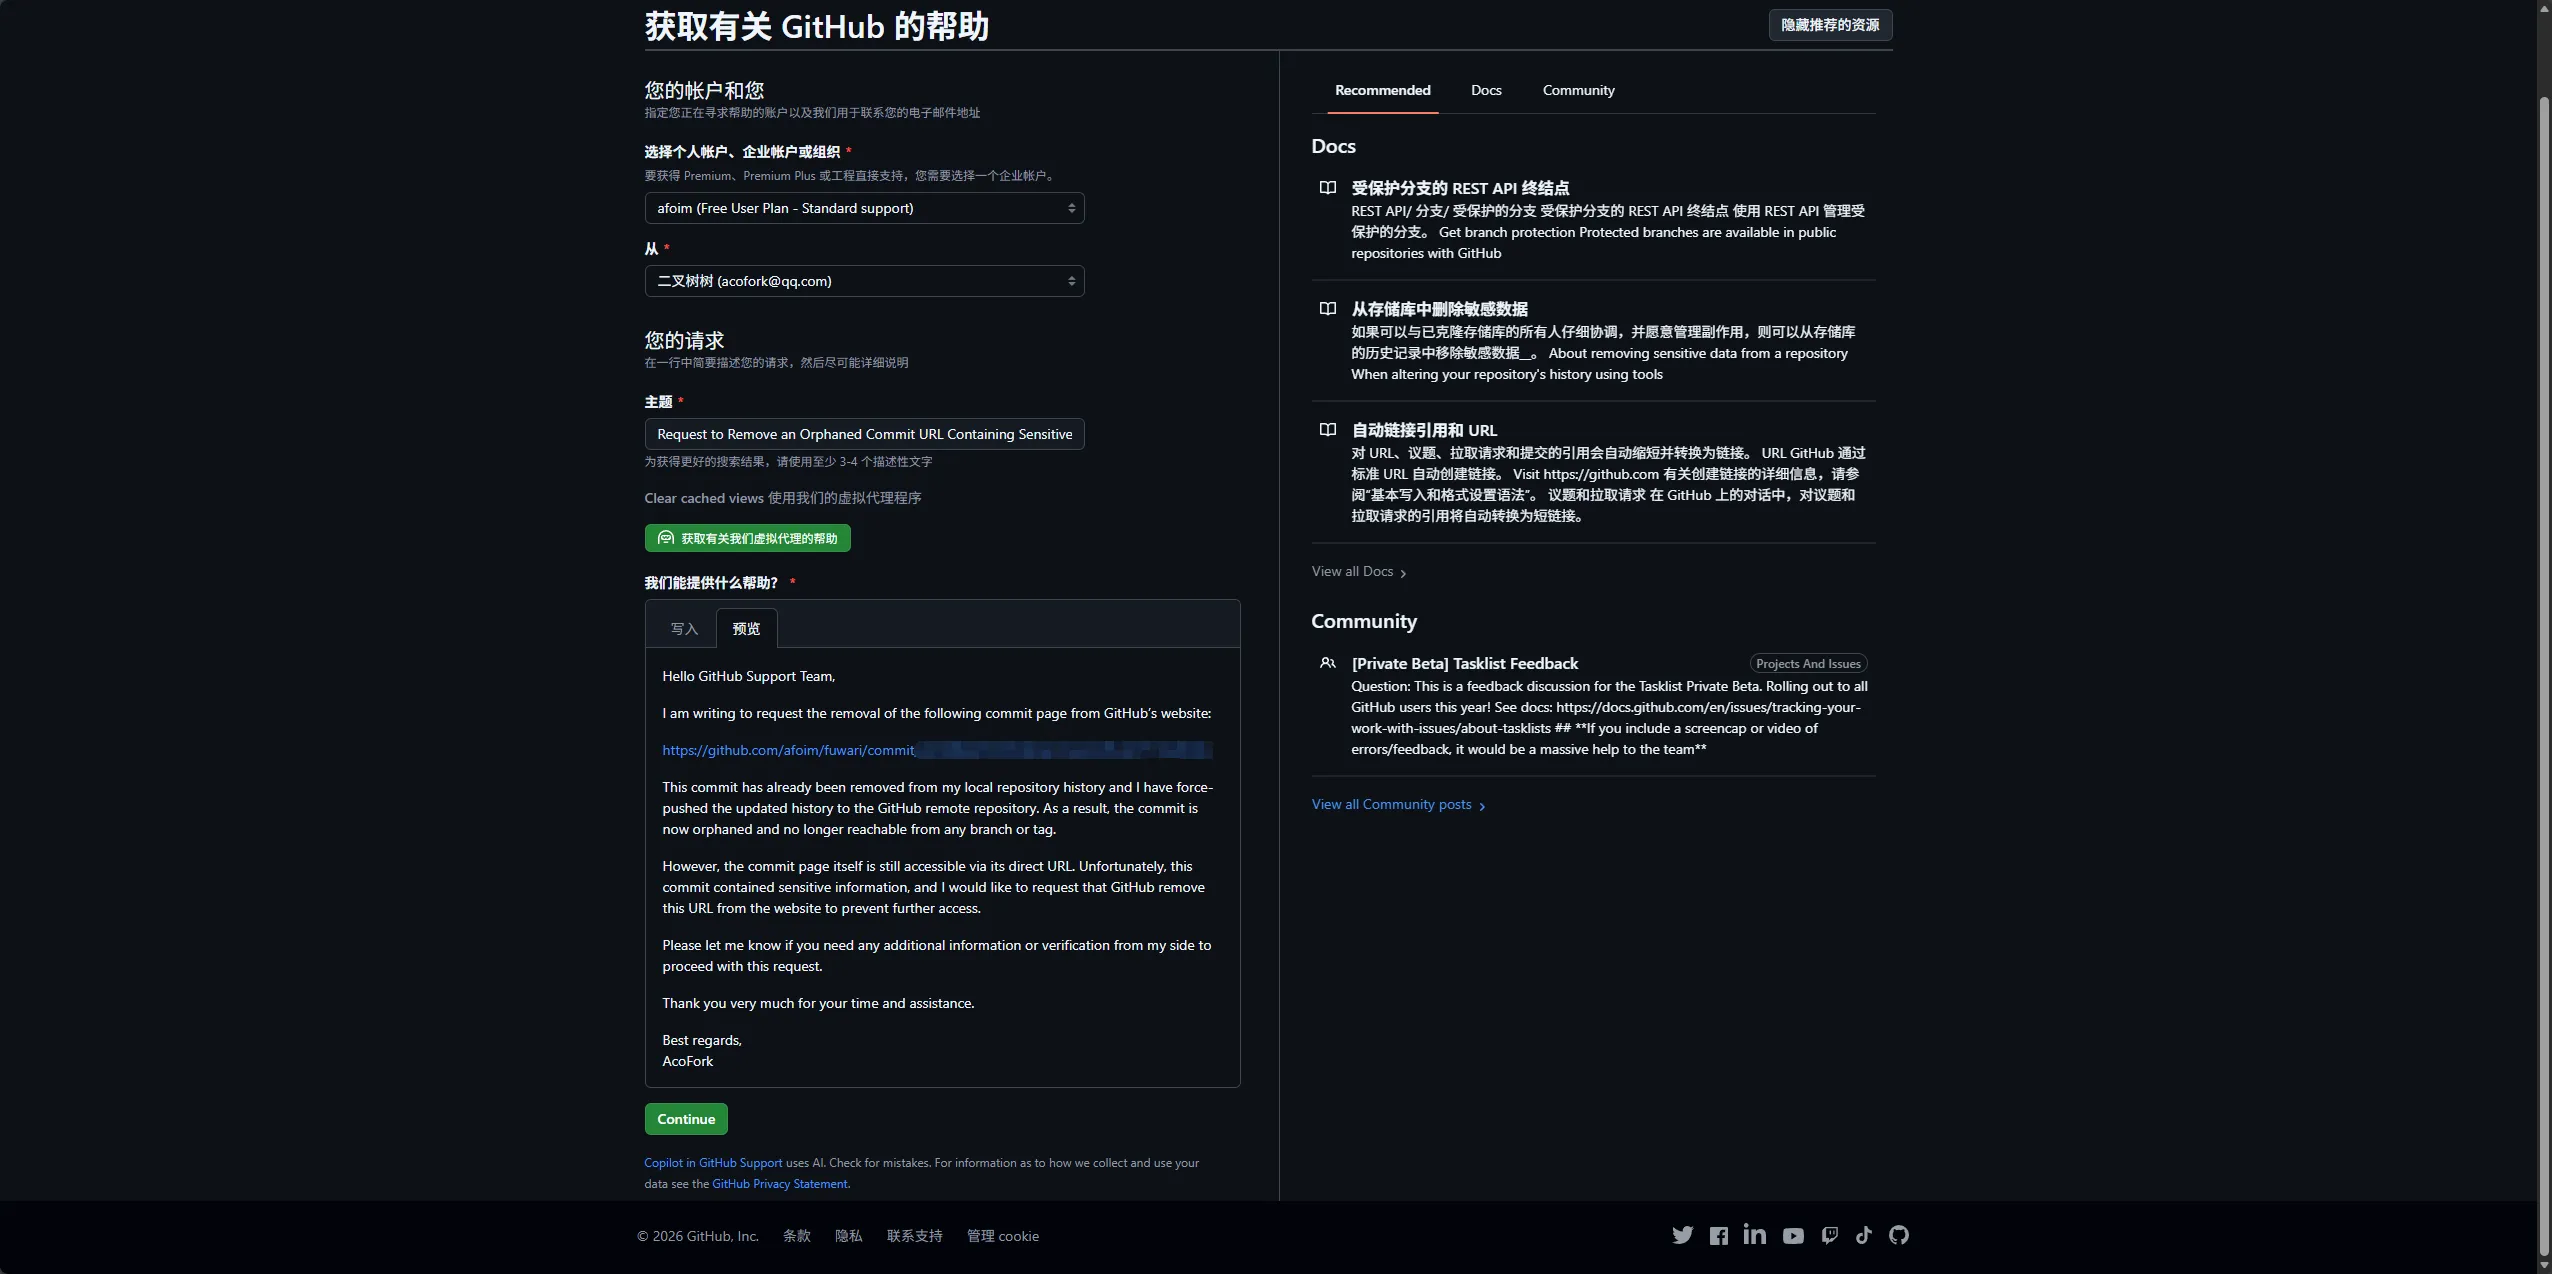Click the TikTok icon in the footer

point(1863,1235)
